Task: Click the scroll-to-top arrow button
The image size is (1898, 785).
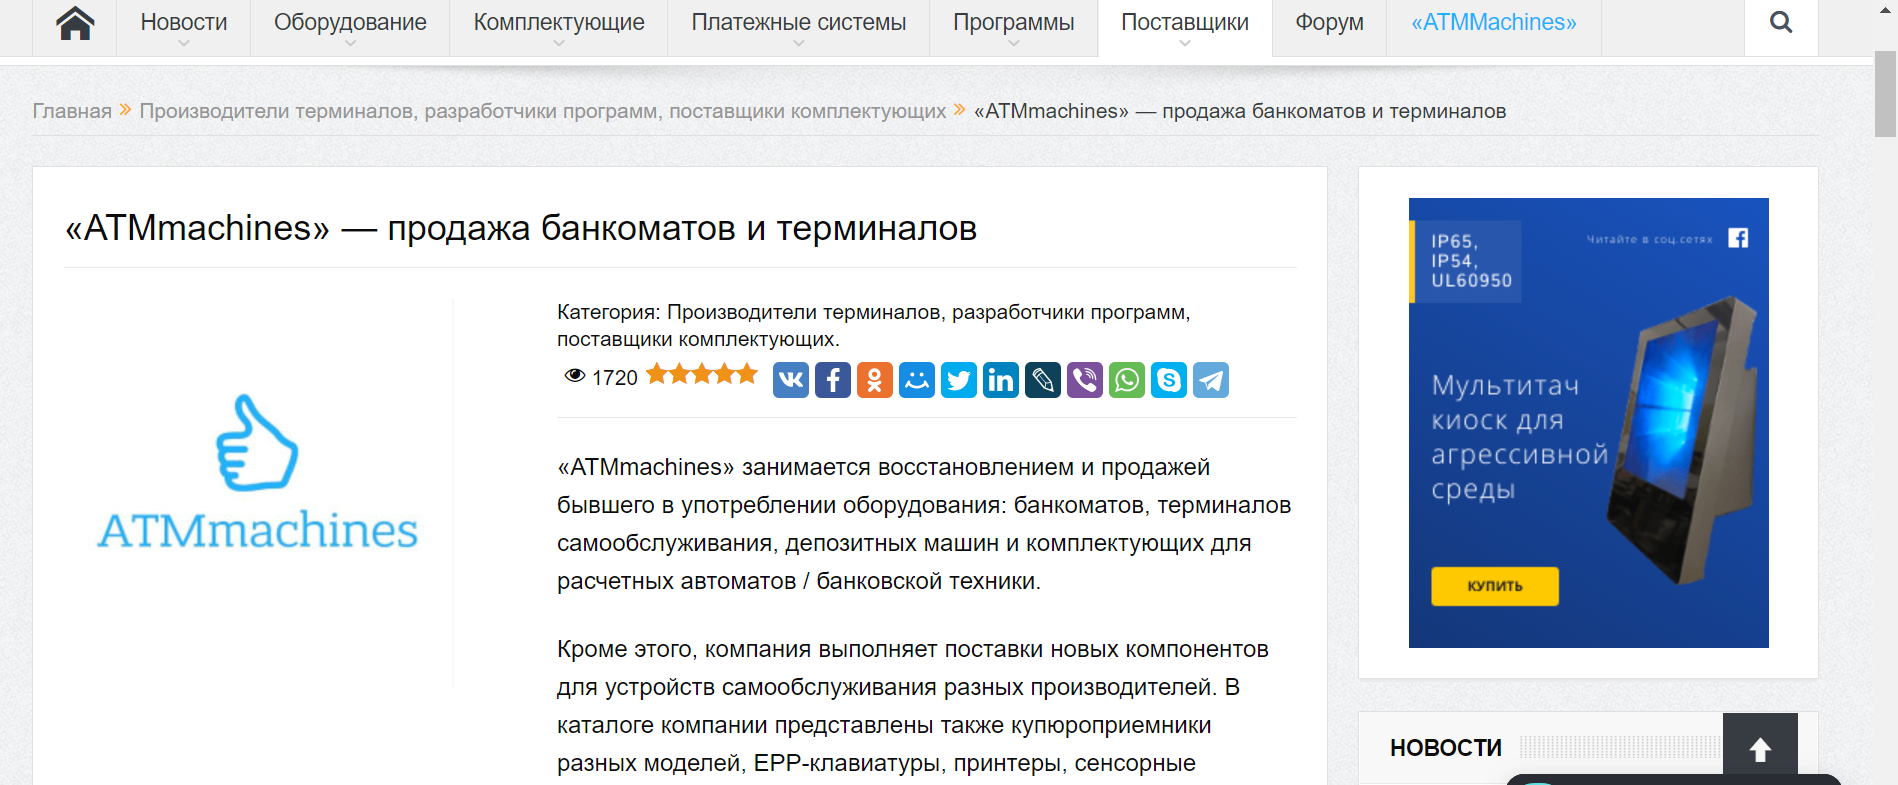Action: 1760,748
